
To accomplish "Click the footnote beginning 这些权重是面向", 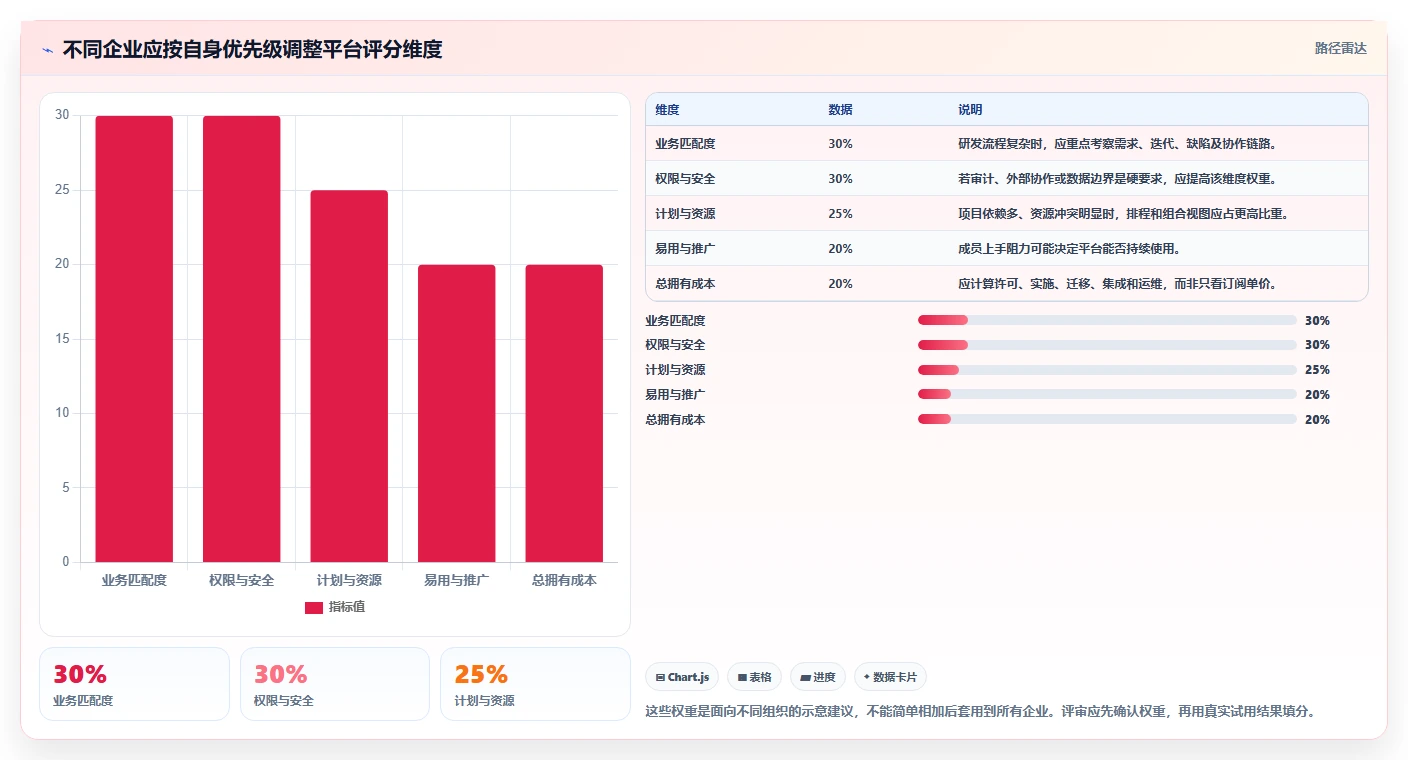I will click(x=980, y=712).
